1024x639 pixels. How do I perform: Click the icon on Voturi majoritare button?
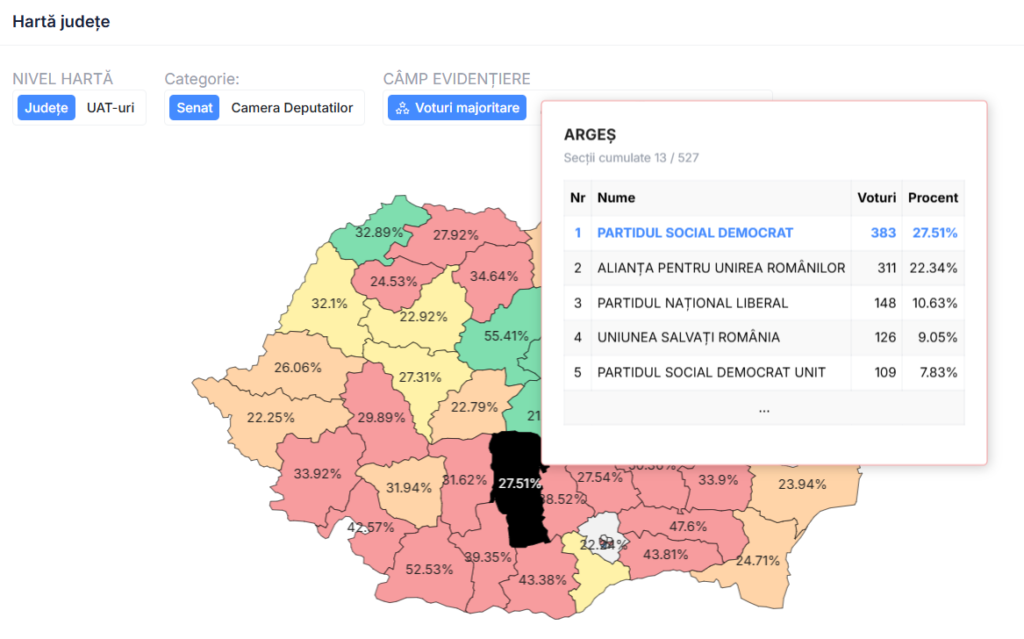(x=402, y=108)
